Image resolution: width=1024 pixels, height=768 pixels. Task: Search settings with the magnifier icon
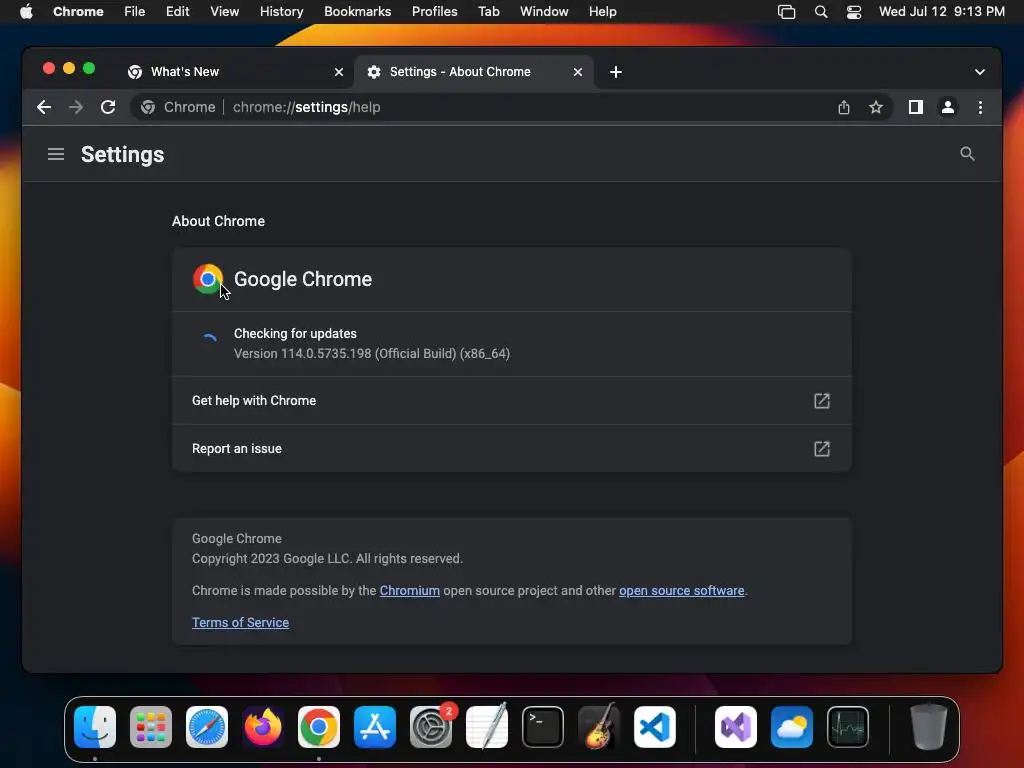click(967, 154)
